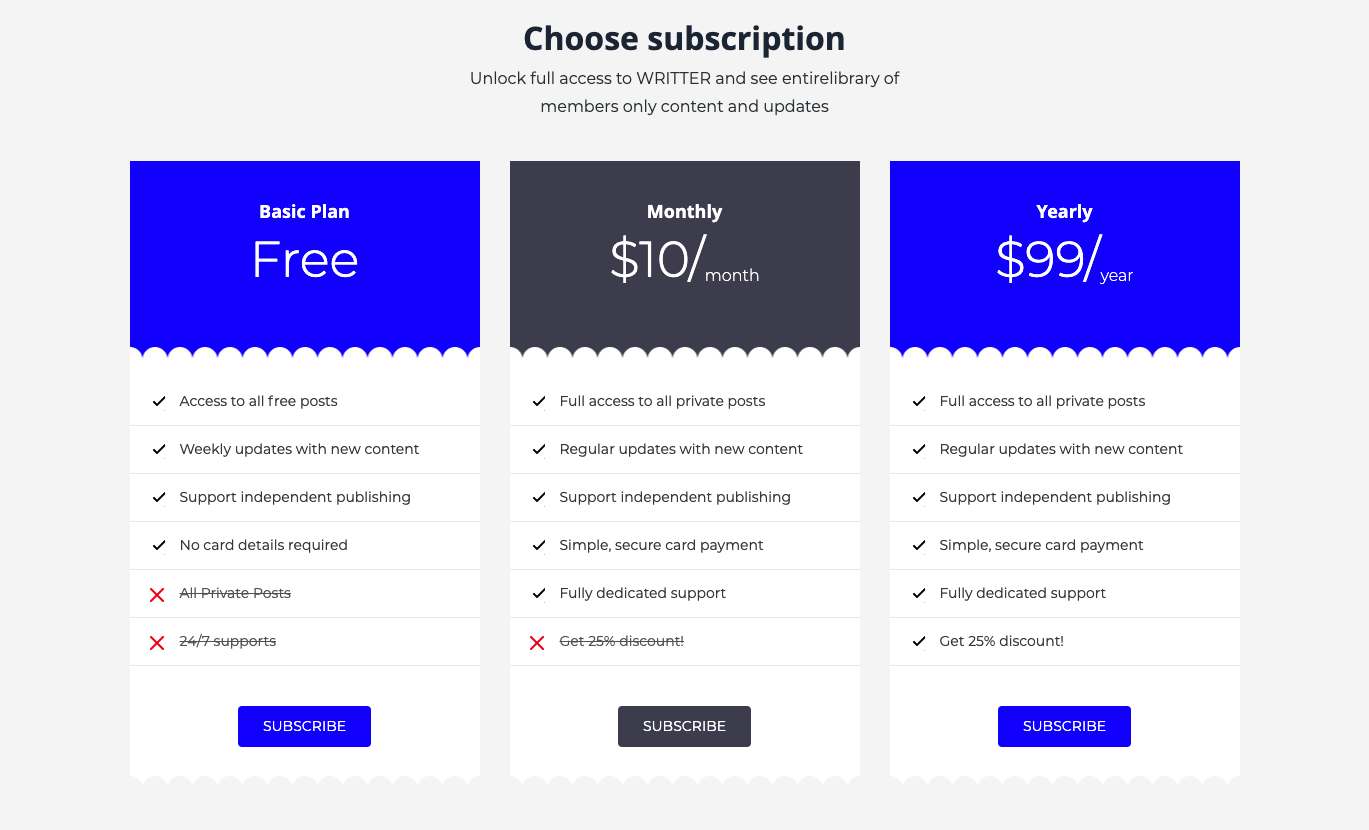Click the strikethrough All Private Posts text
The image size is (1369, 830).
pyautogui.click(x=235, y=593)
